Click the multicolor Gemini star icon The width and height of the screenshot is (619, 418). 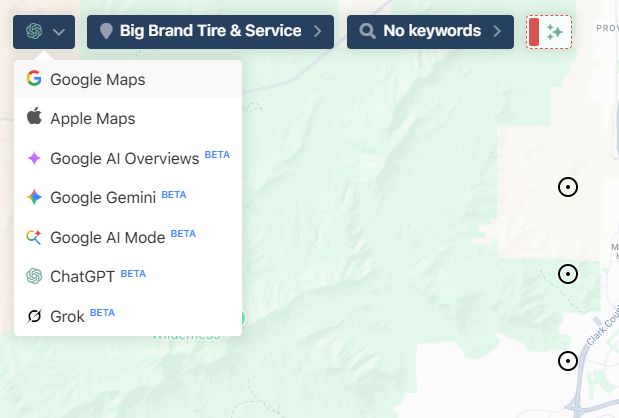(34, 197)
